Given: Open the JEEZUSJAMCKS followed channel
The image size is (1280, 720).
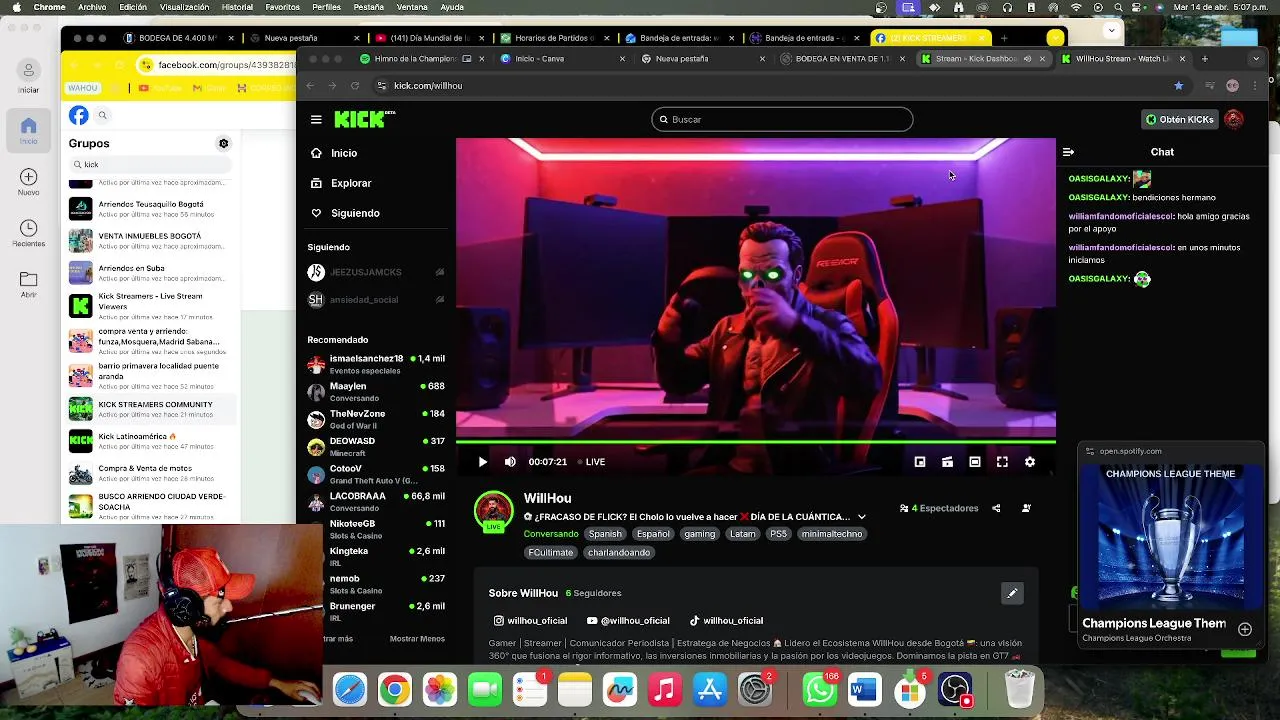Looking at the screenshot, I should tap(376, 272).
